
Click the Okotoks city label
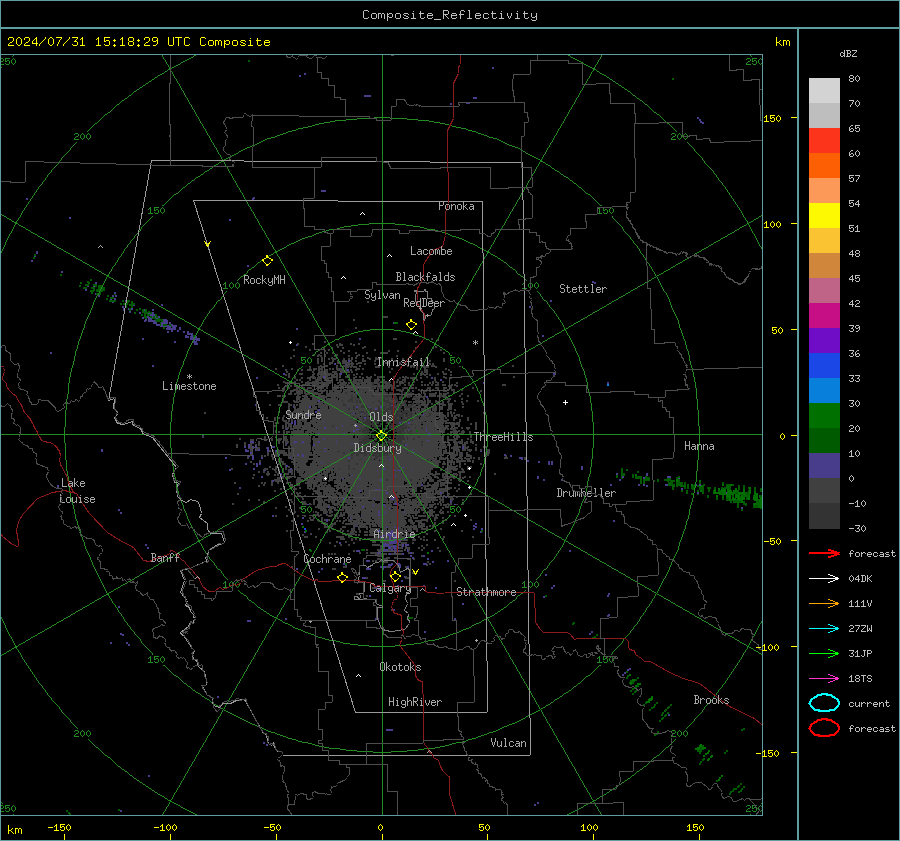[400, 667]
